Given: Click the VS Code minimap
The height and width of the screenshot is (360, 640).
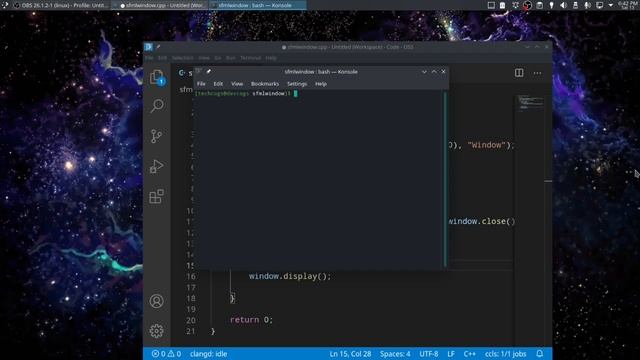Looking at the screenshot, I should [531, 102].
